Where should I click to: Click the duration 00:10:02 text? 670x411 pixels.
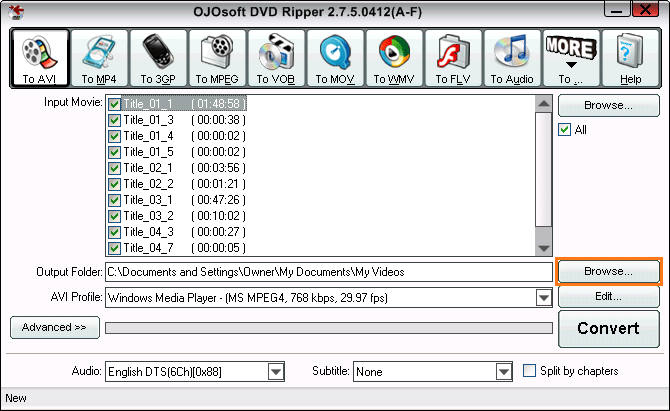point(218,216)
